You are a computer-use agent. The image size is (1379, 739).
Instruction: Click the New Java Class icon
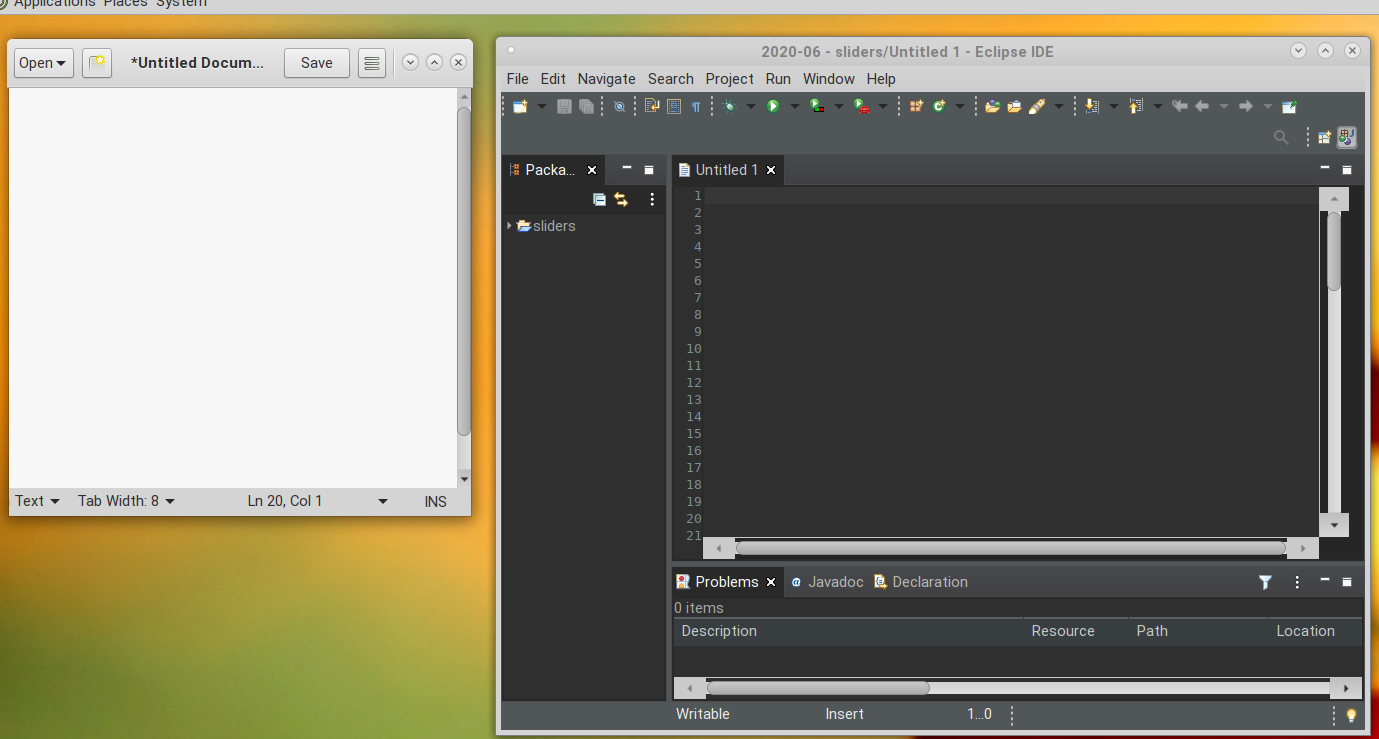click(x=939, y=106)
